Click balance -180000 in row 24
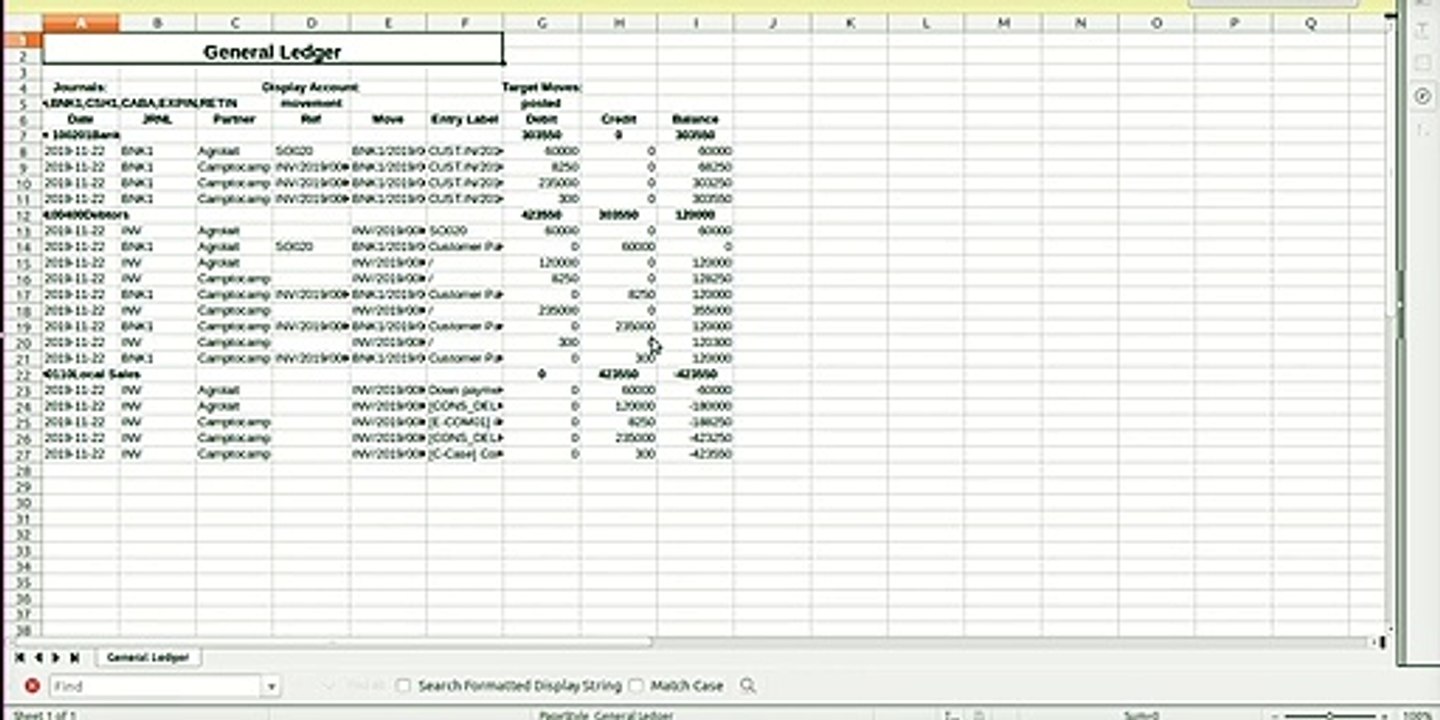The height and width of the screenshot is (720, 1440). coord(695,406)
